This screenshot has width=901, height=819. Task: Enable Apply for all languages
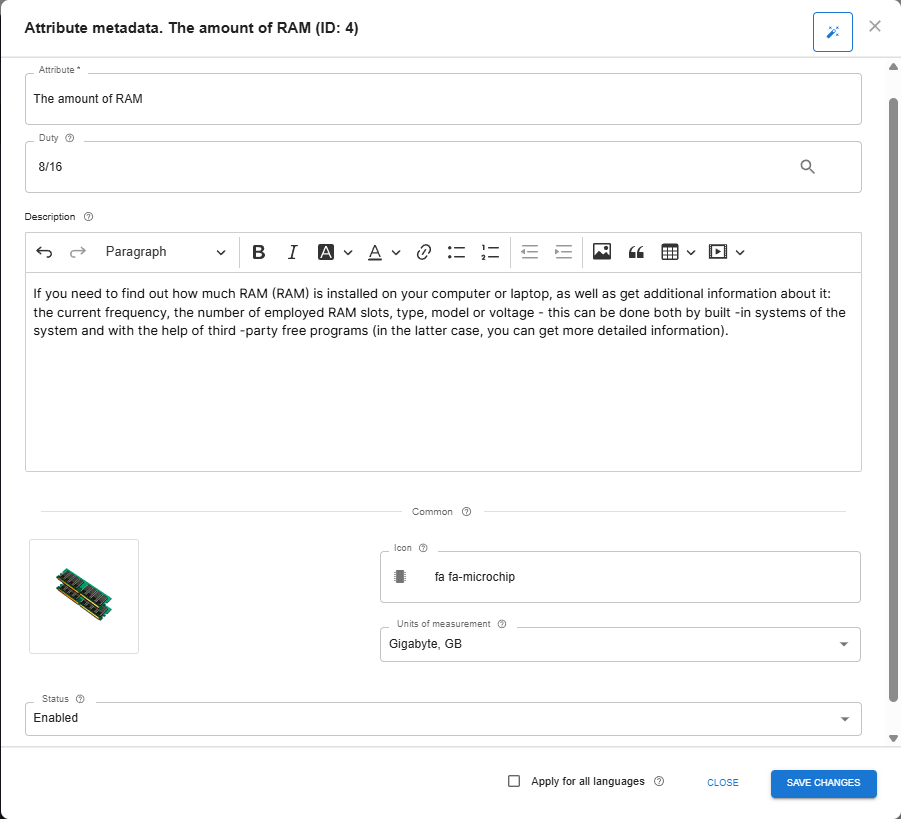pos(514,782)
